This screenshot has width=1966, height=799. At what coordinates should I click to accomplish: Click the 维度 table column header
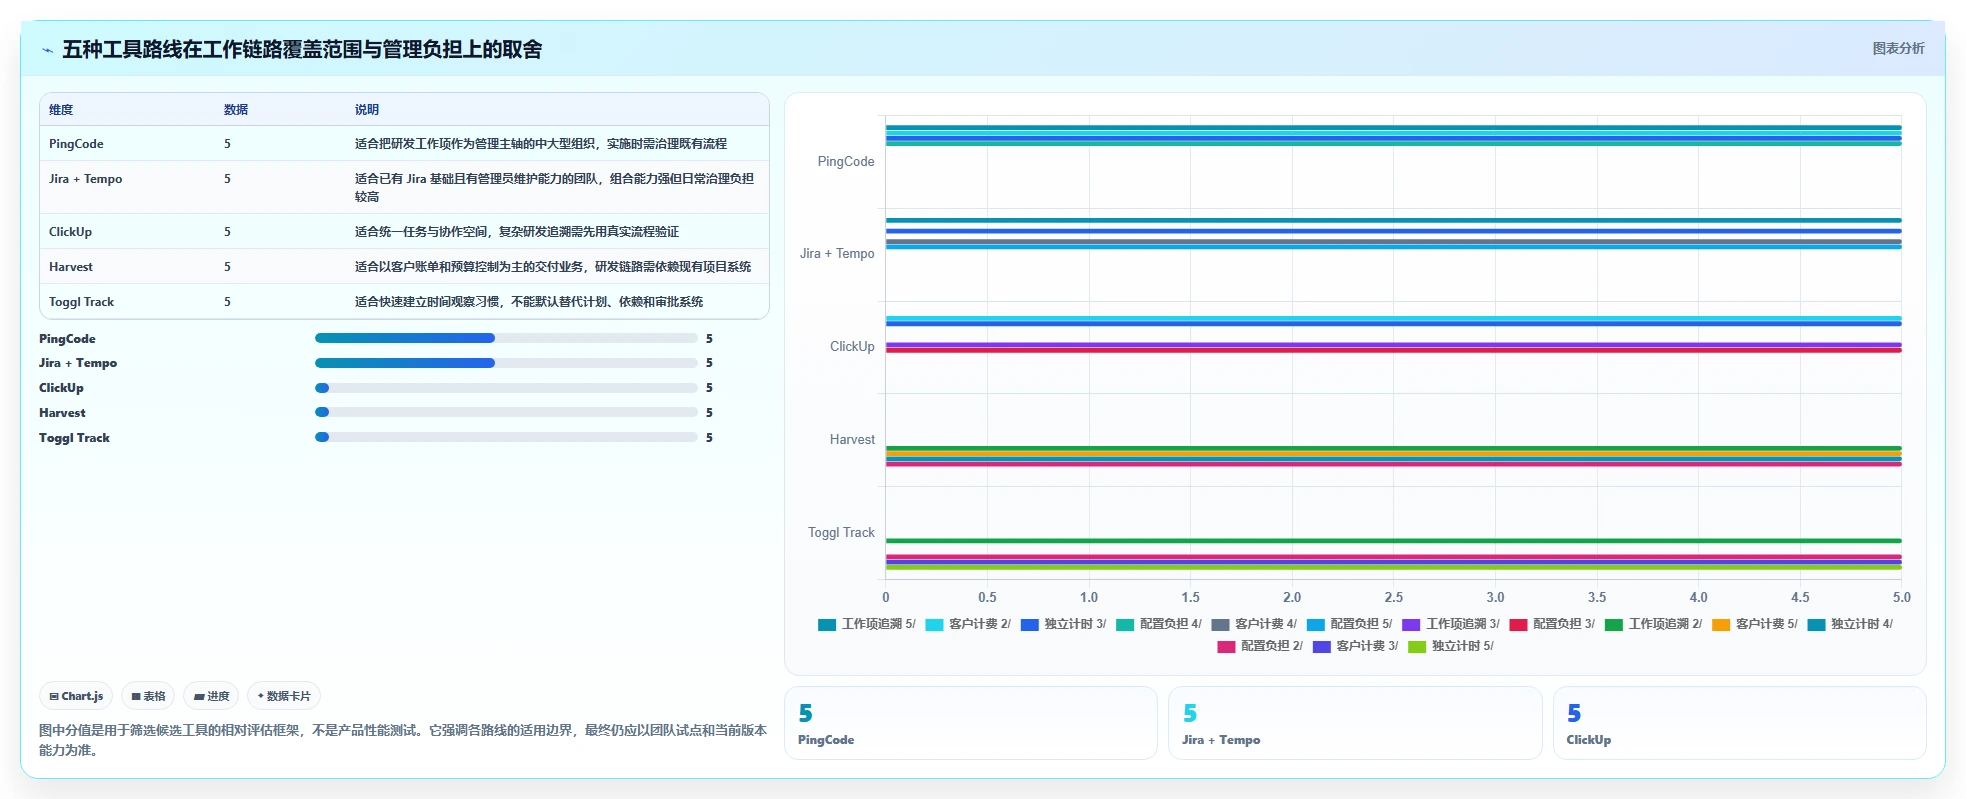coord(61,110)
